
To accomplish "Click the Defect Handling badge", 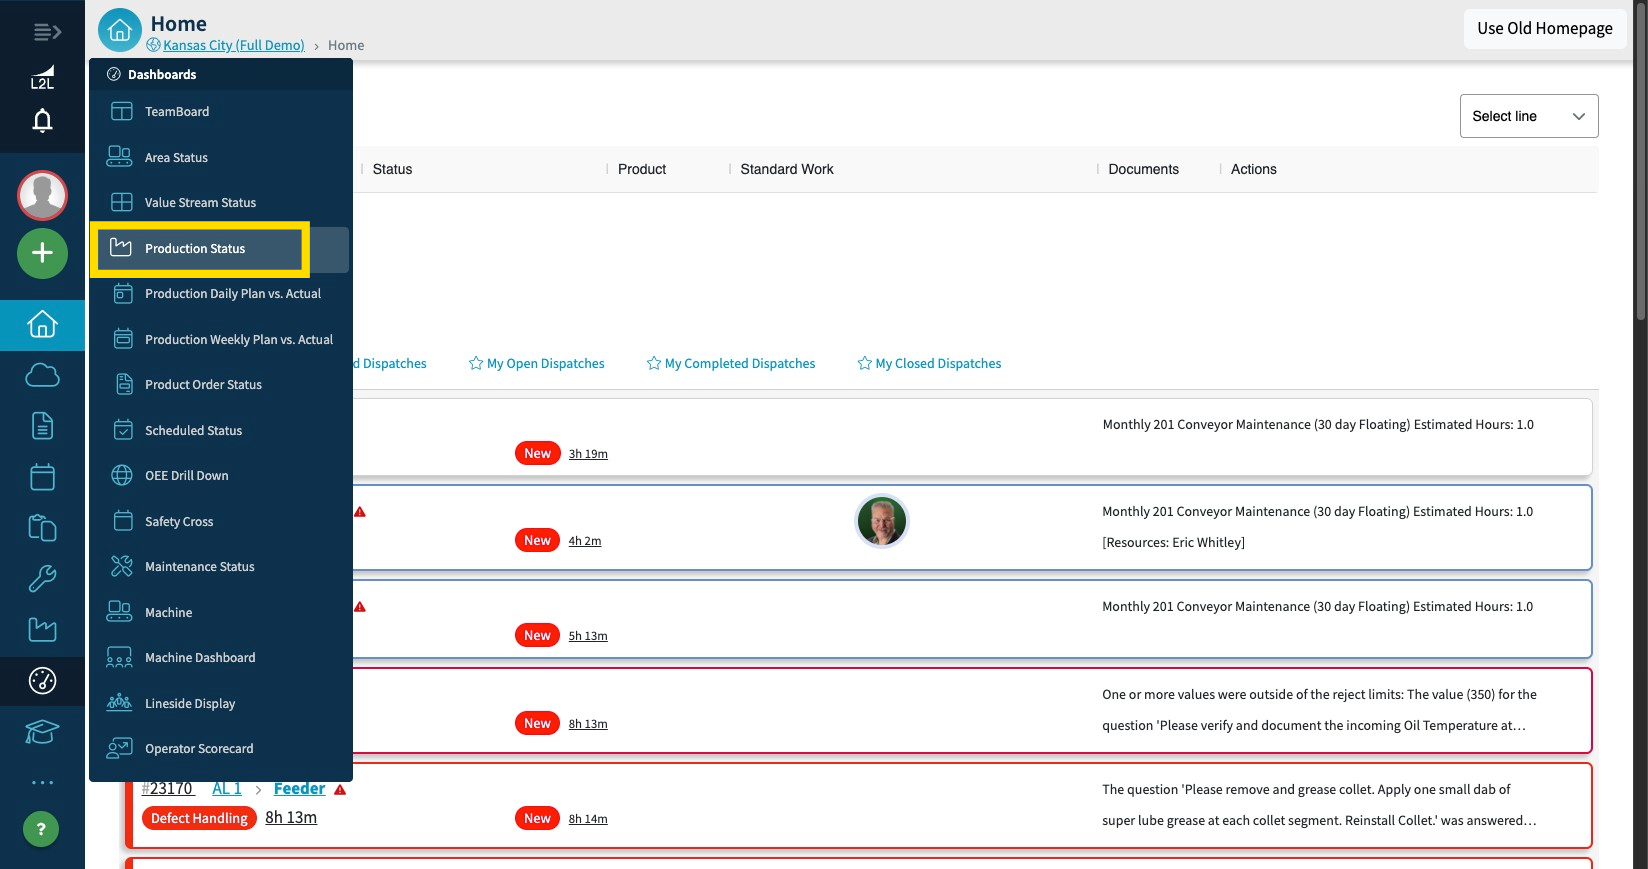I will pyautogui.click(x=199, y=818).
